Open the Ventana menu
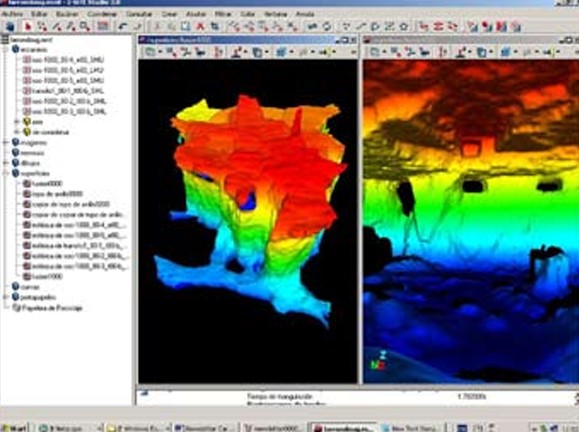The width and height of the screenshot is (579, 432). coord(275,14)
